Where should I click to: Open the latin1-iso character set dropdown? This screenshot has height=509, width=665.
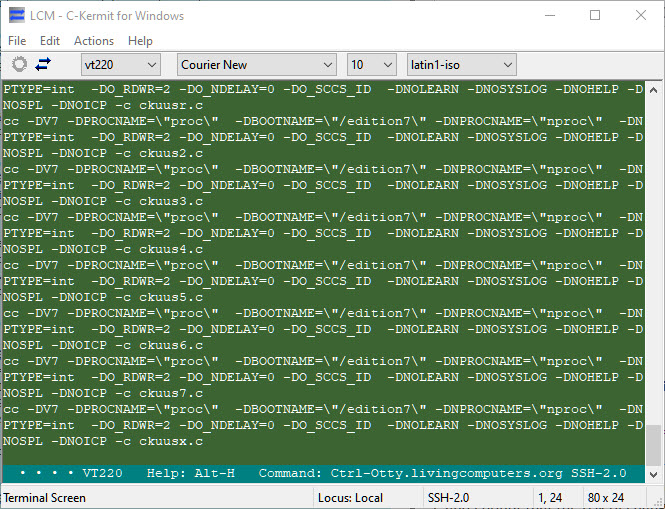point(462,65)
